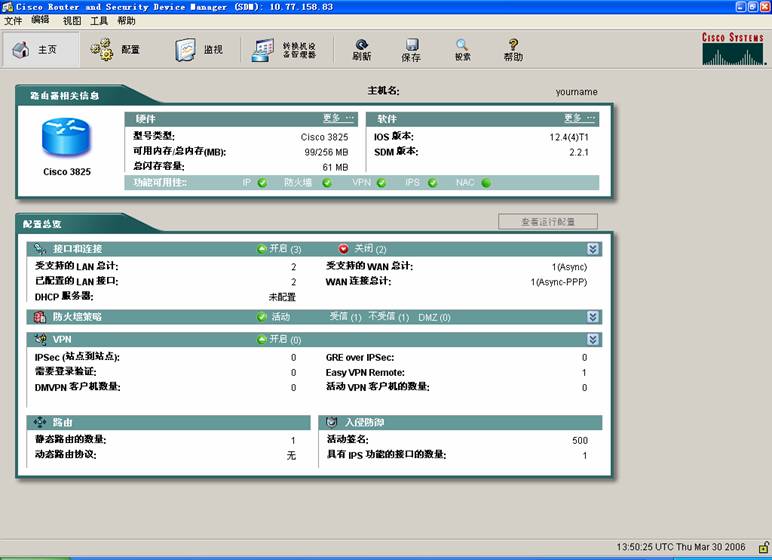The height and width of the screenshot is (560, 772).
Task: Click the IPS feature green check icon
Action: (432, 183)
